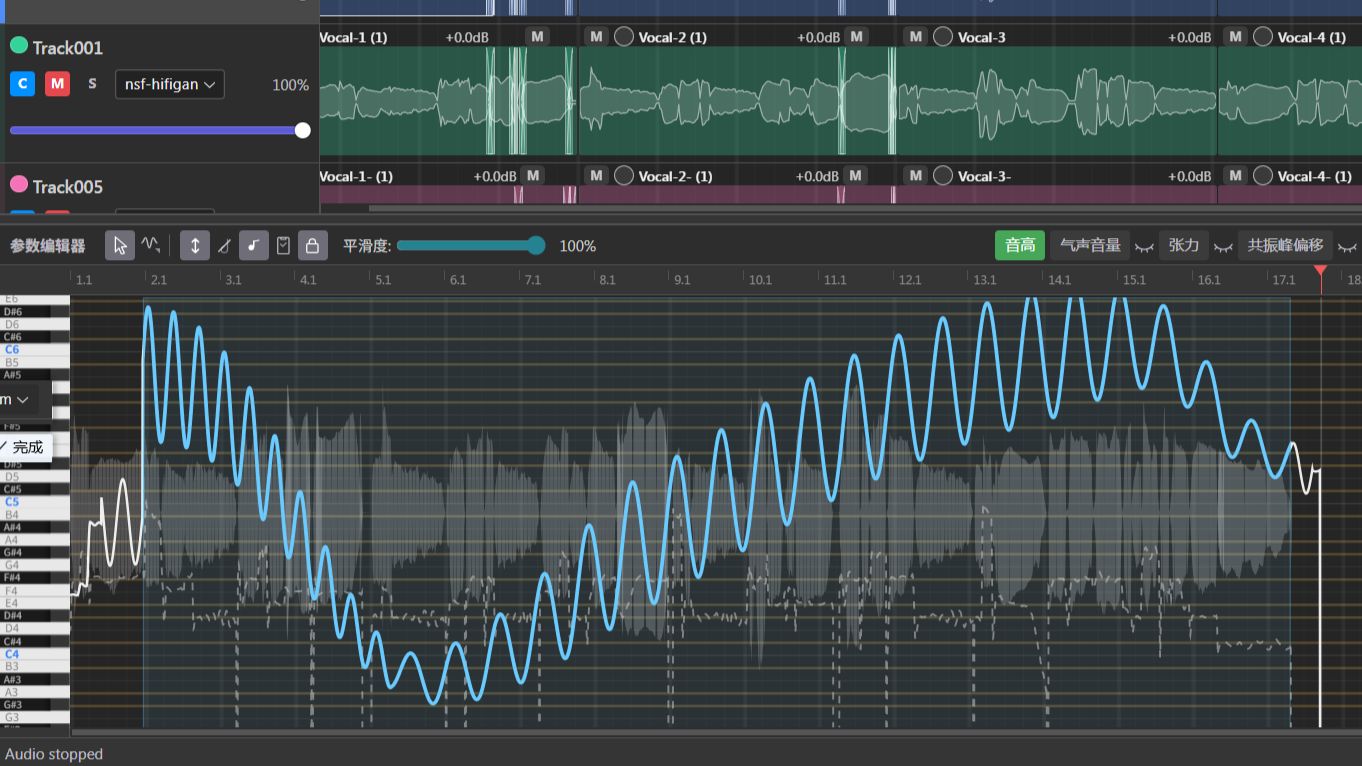Screen dimensions: 1362x766
Task: Switch to the 共振峰偏移 parameter tab
Action: tap(1285, 245)
